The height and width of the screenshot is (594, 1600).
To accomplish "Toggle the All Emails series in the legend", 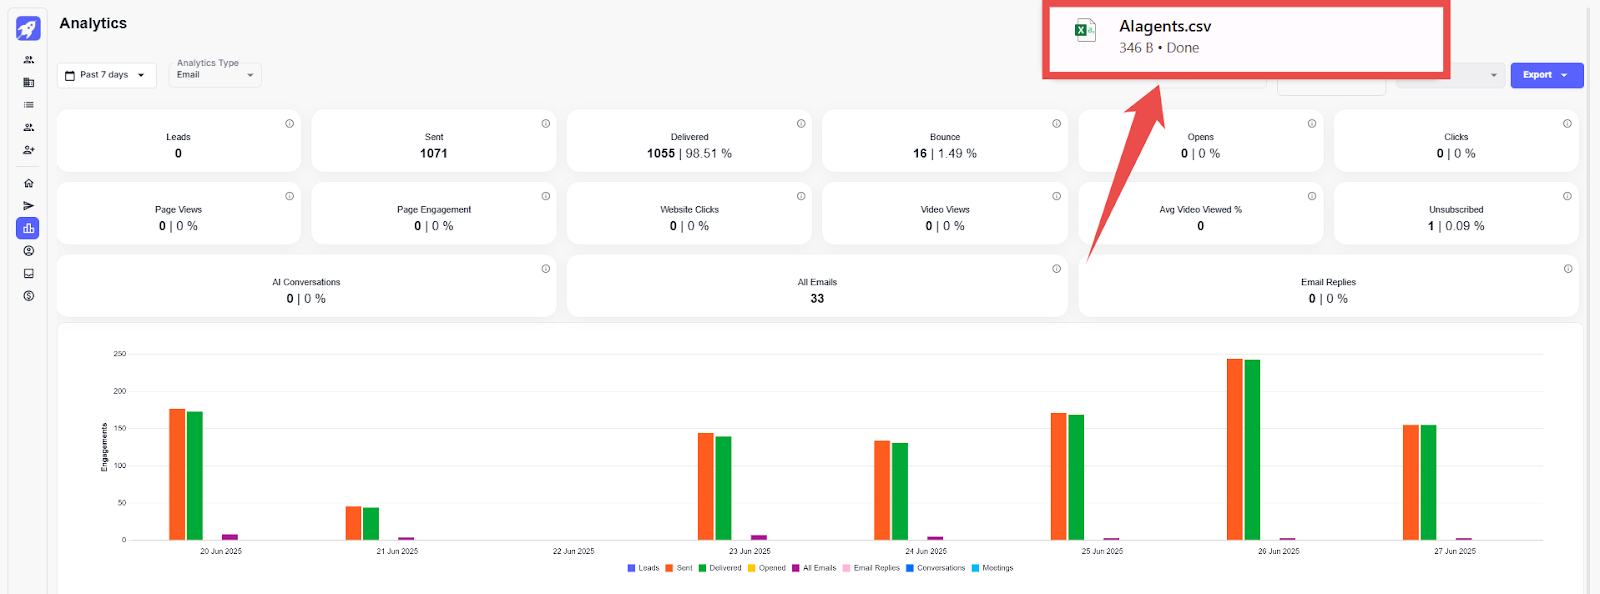I will [813, 568].
